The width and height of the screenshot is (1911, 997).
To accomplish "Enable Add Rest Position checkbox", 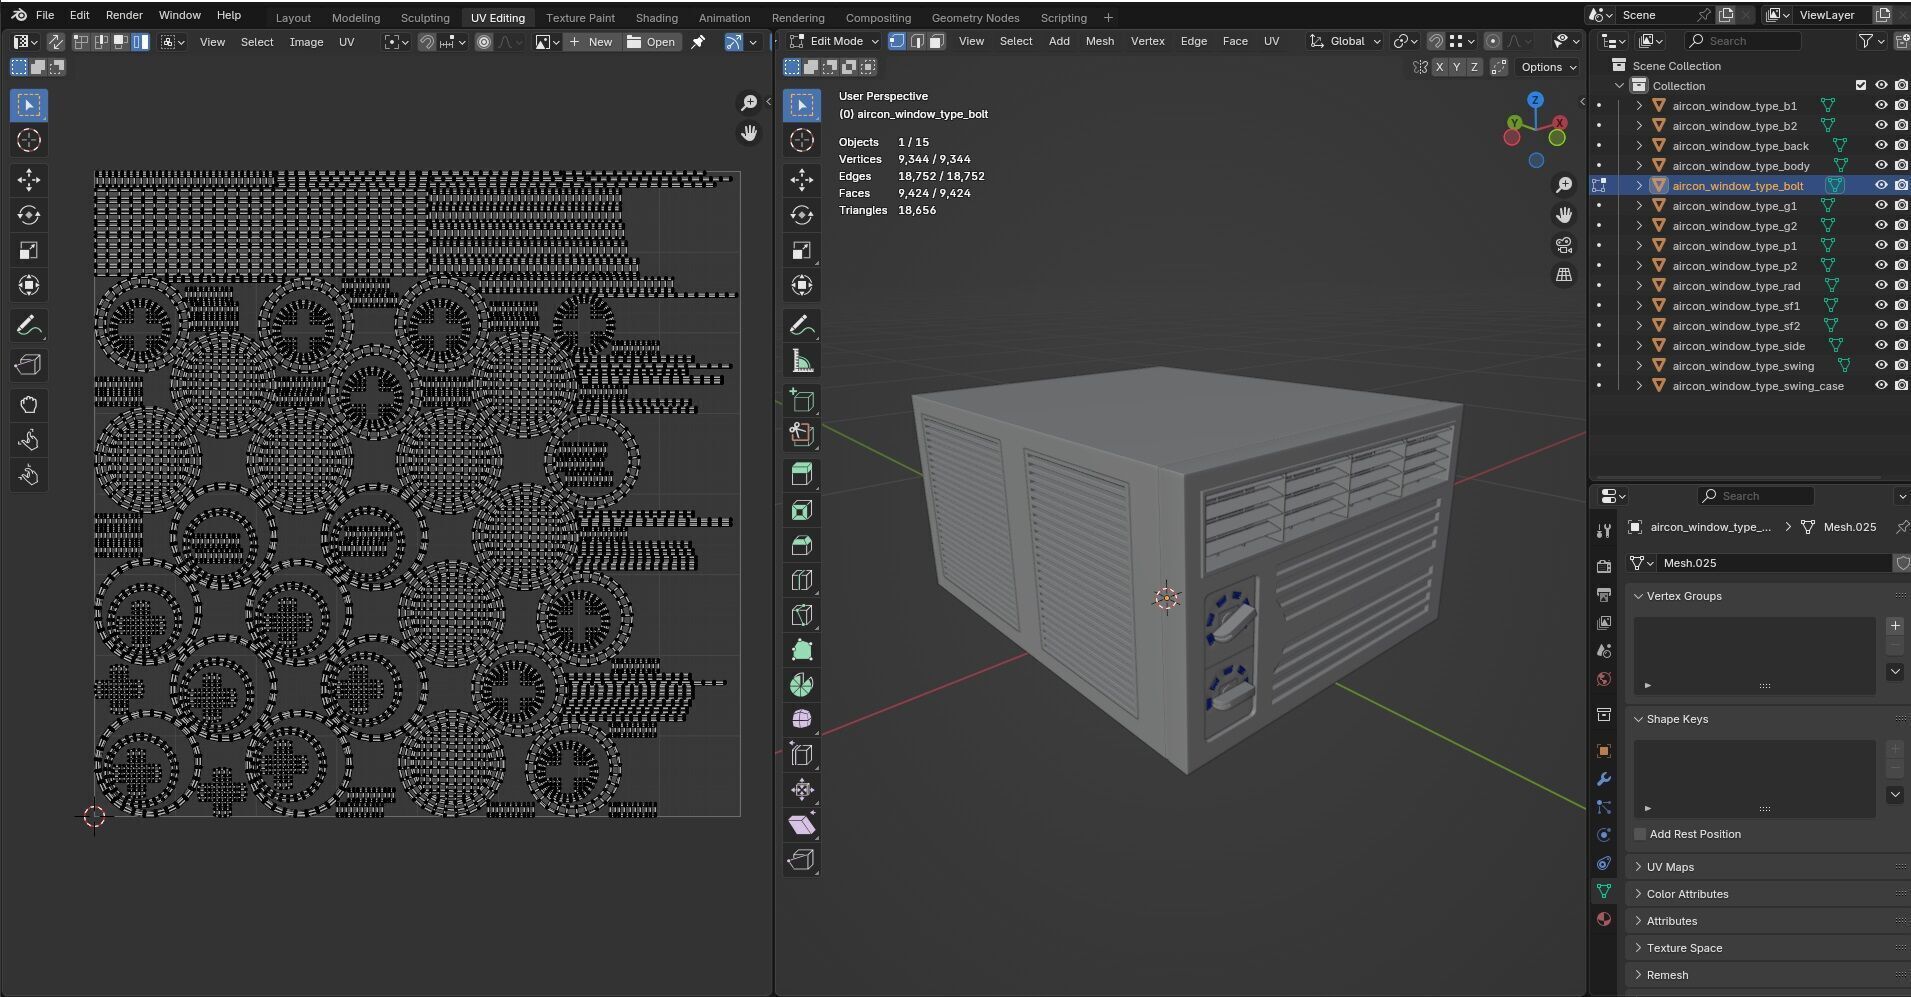I will [x=1640, y=834].
